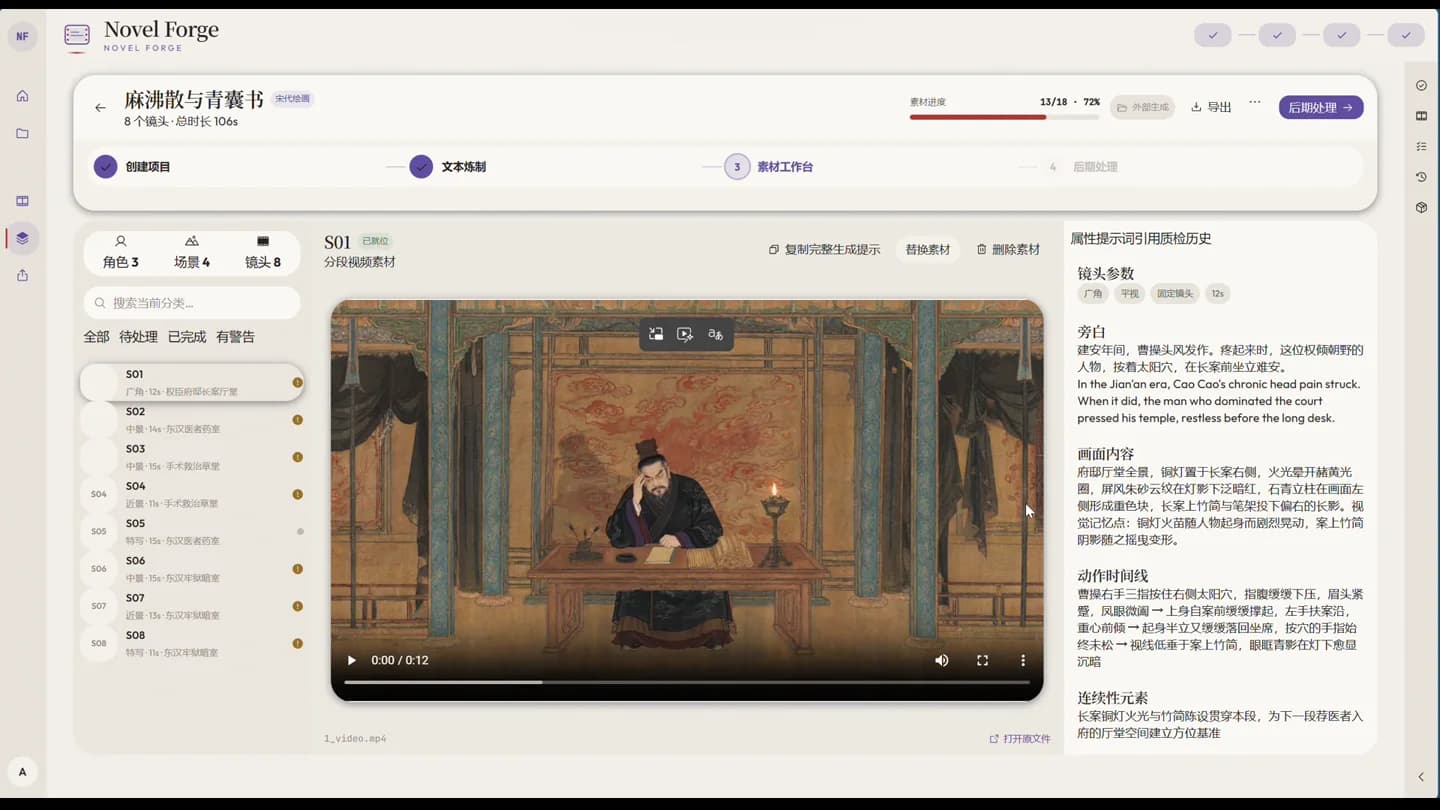This screenshot has width=1440, height=810.
Task: Click the open book icon in right sidebar
Action: [x=1421, y=116]
